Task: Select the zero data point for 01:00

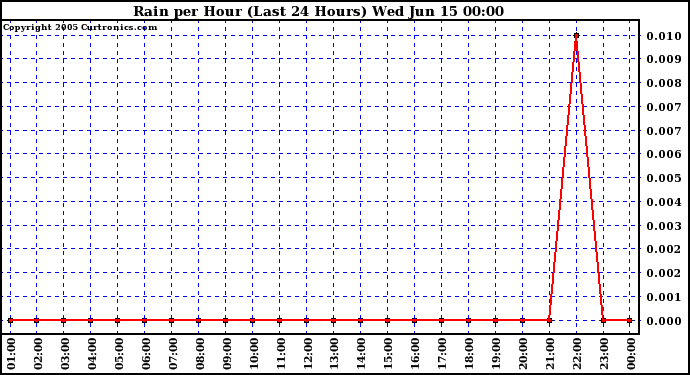Action: point(11,320)
